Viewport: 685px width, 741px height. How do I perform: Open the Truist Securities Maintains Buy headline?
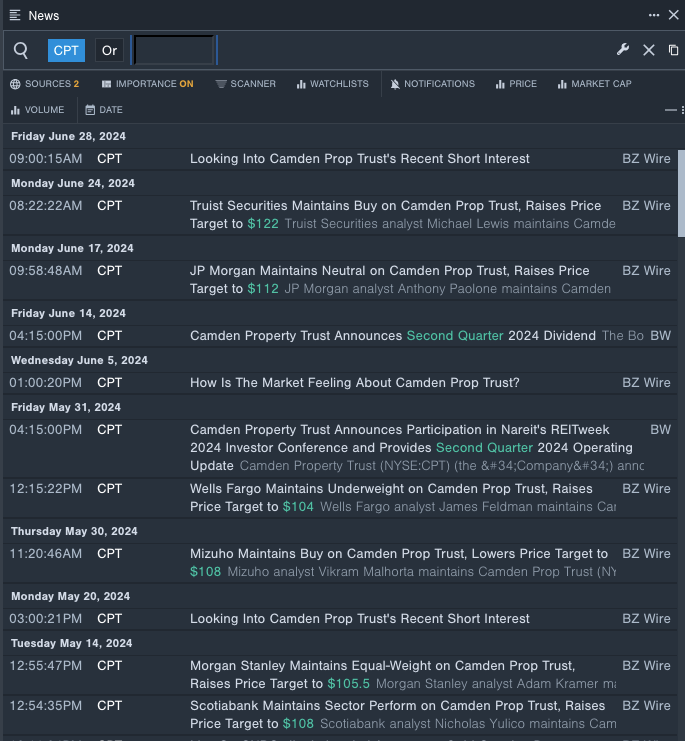coord(395,206)
